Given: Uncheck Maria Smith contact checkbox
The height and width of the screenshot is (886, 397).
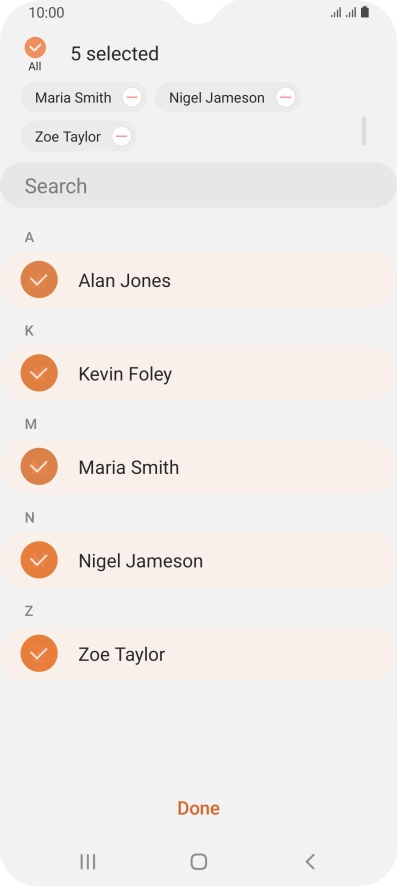Looking at the screenshot, I should 39,467.
